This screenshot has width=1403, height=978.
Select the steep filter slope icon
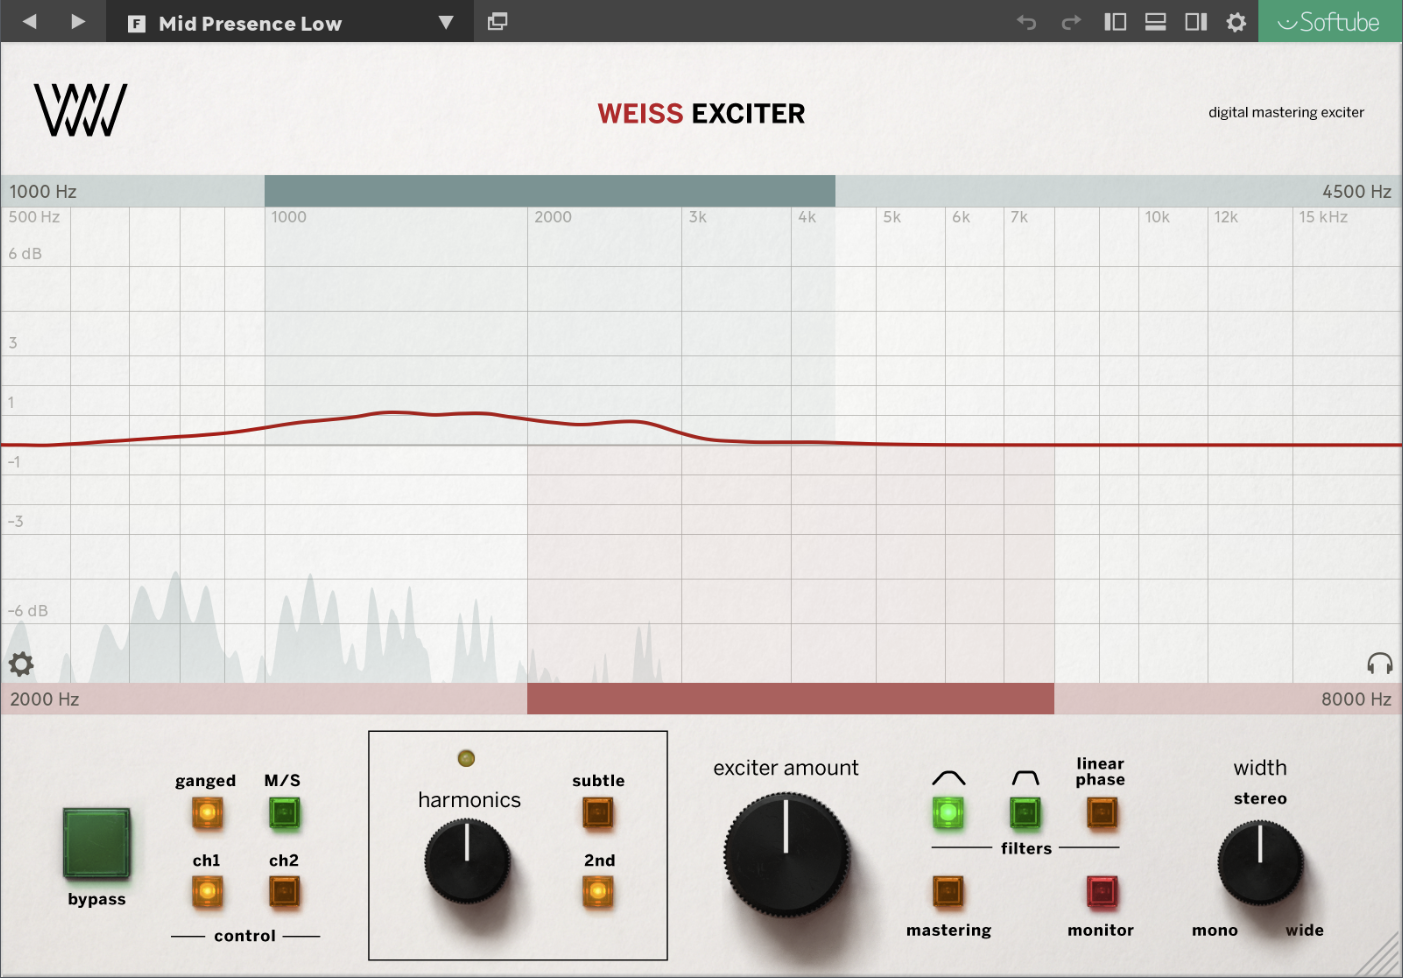[x=1024, y=812]
